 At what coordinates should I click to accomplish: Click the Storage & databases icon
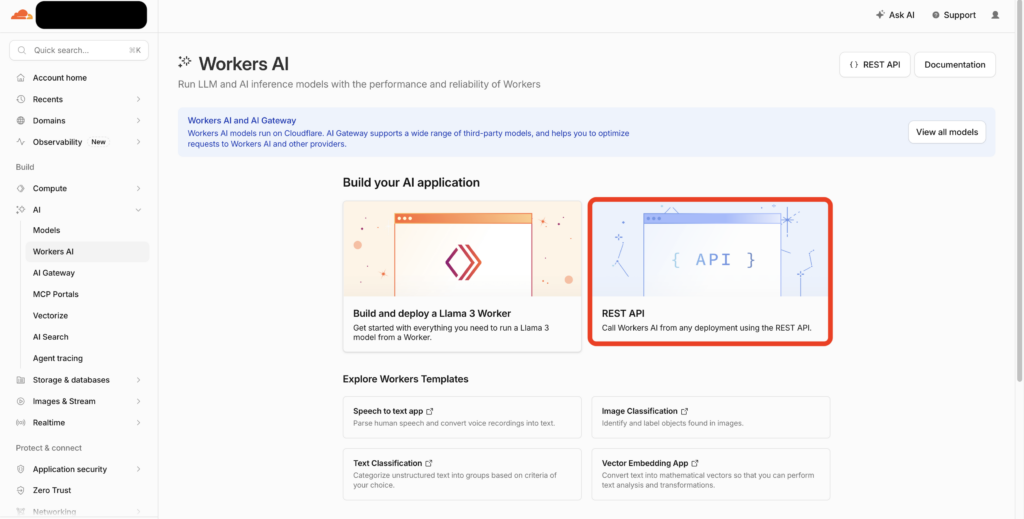pos(21,380)
